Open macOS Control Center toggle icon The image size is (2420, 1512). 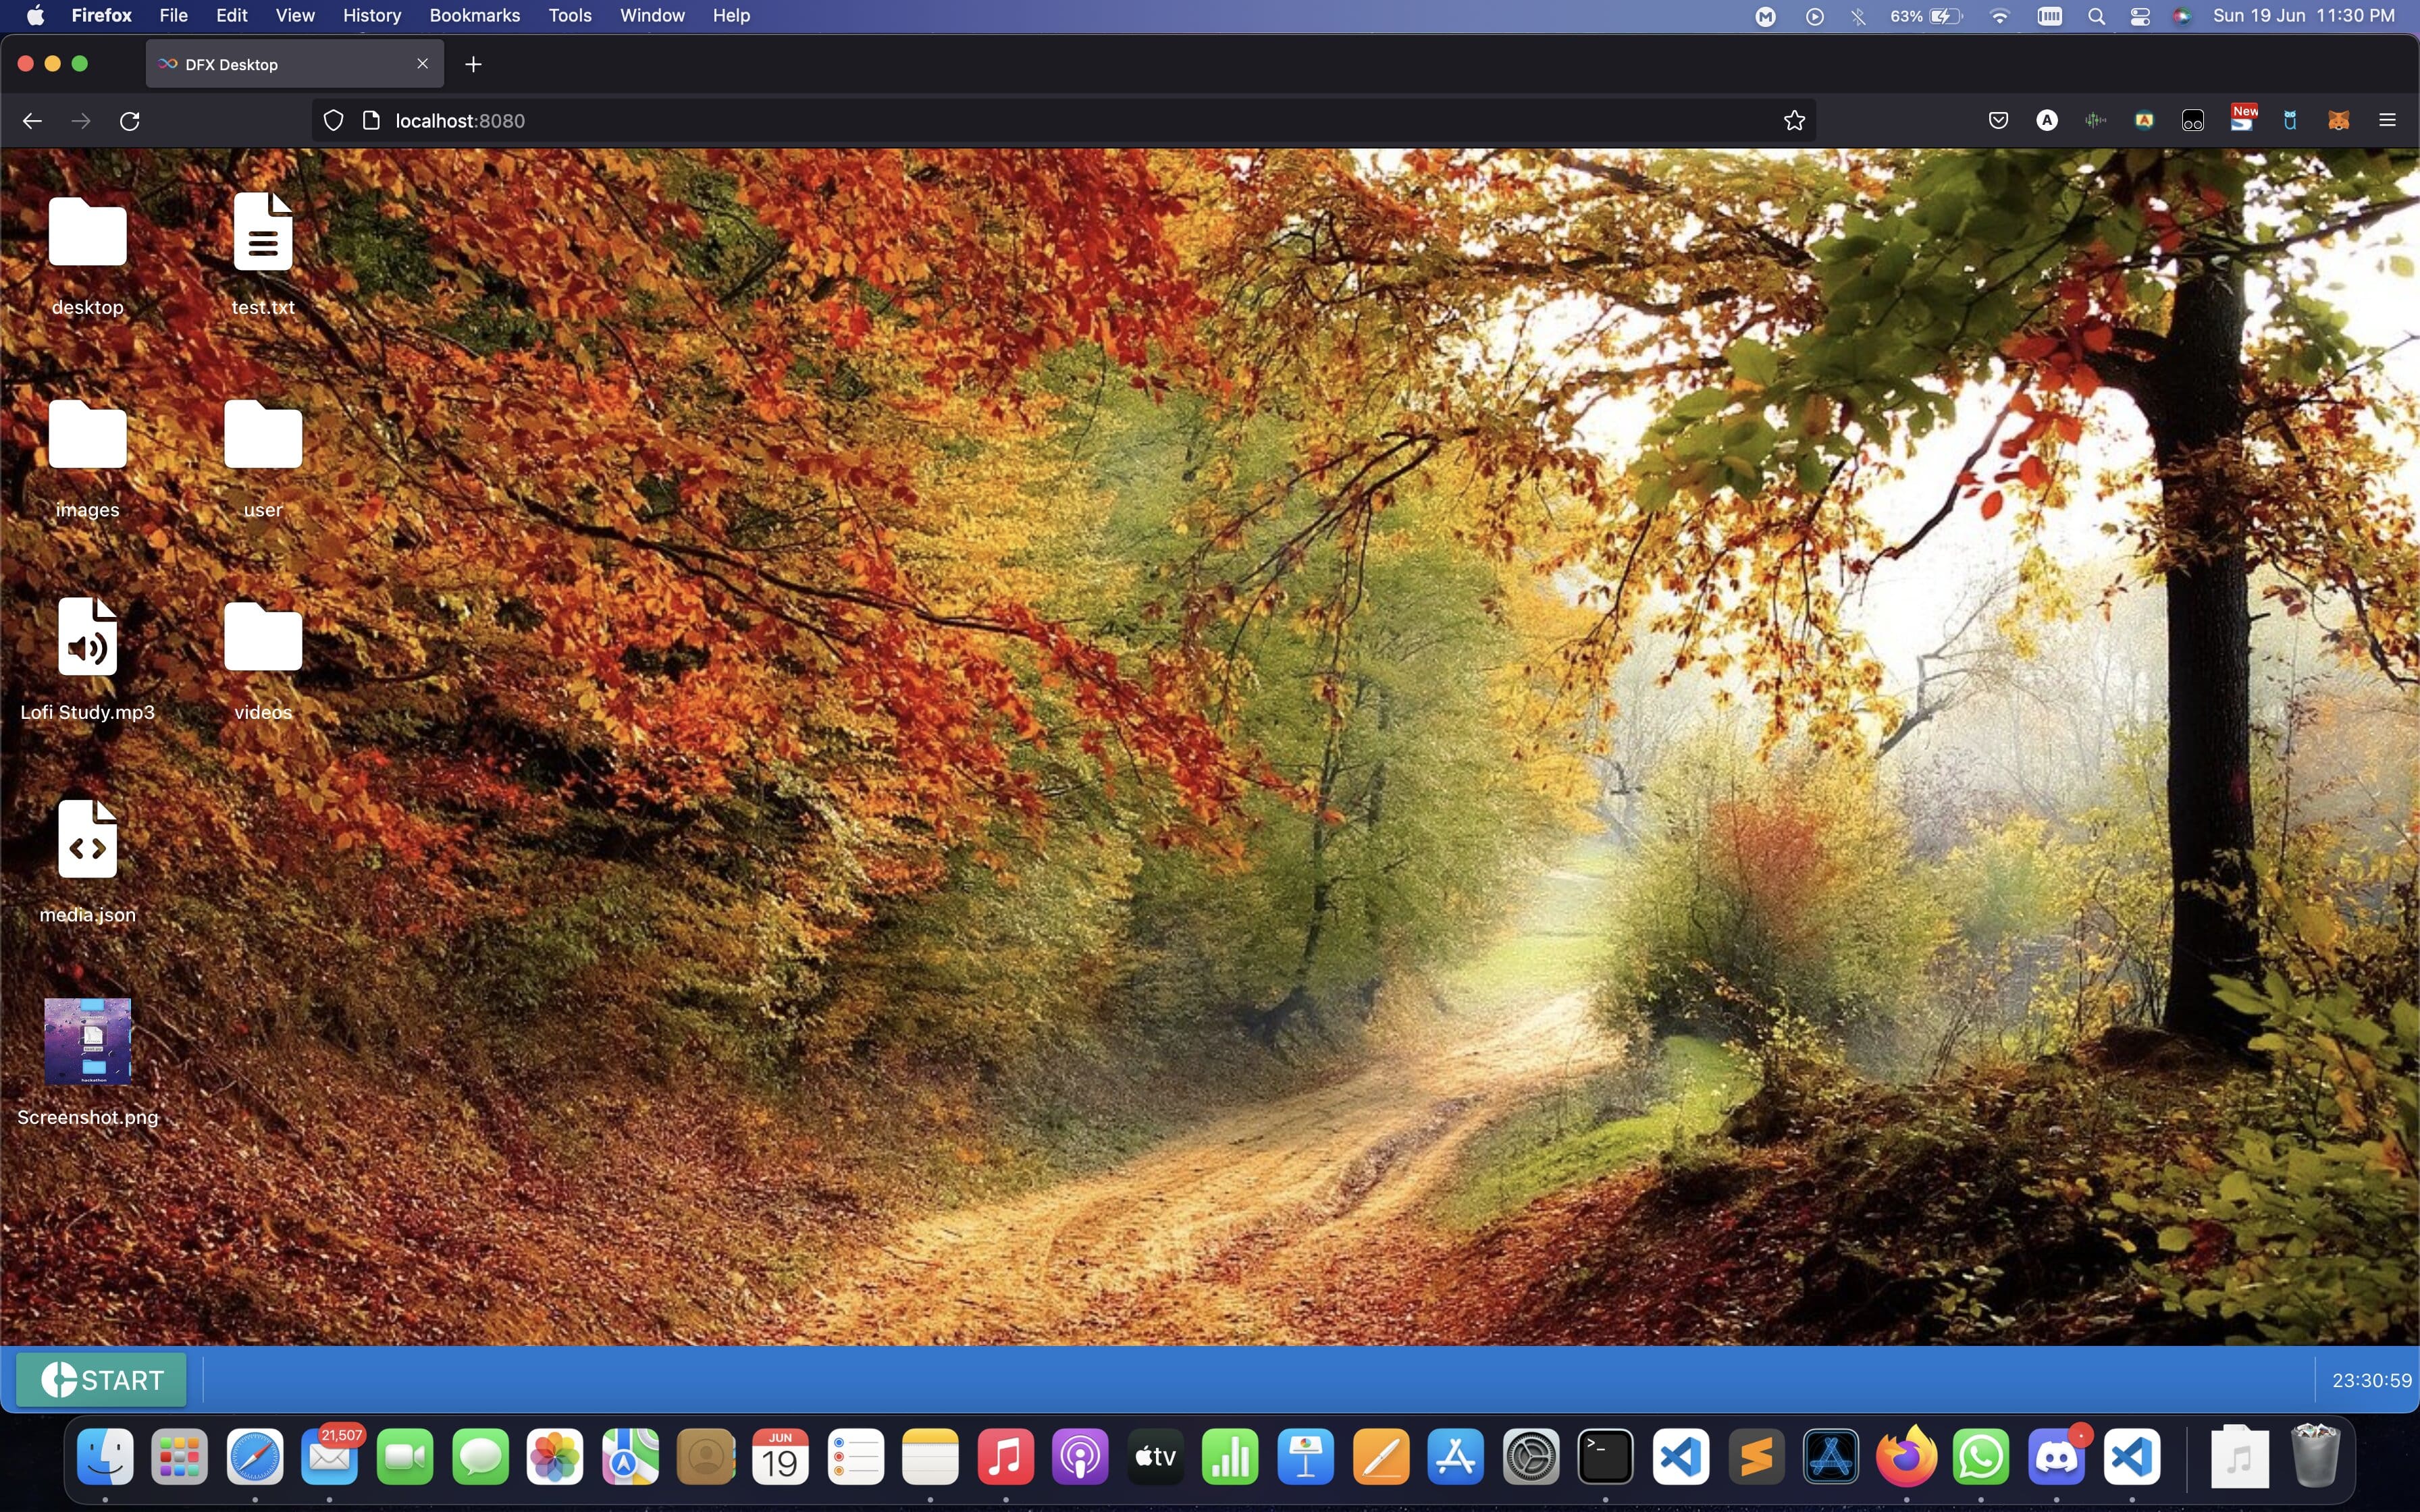click(2139, 16)
